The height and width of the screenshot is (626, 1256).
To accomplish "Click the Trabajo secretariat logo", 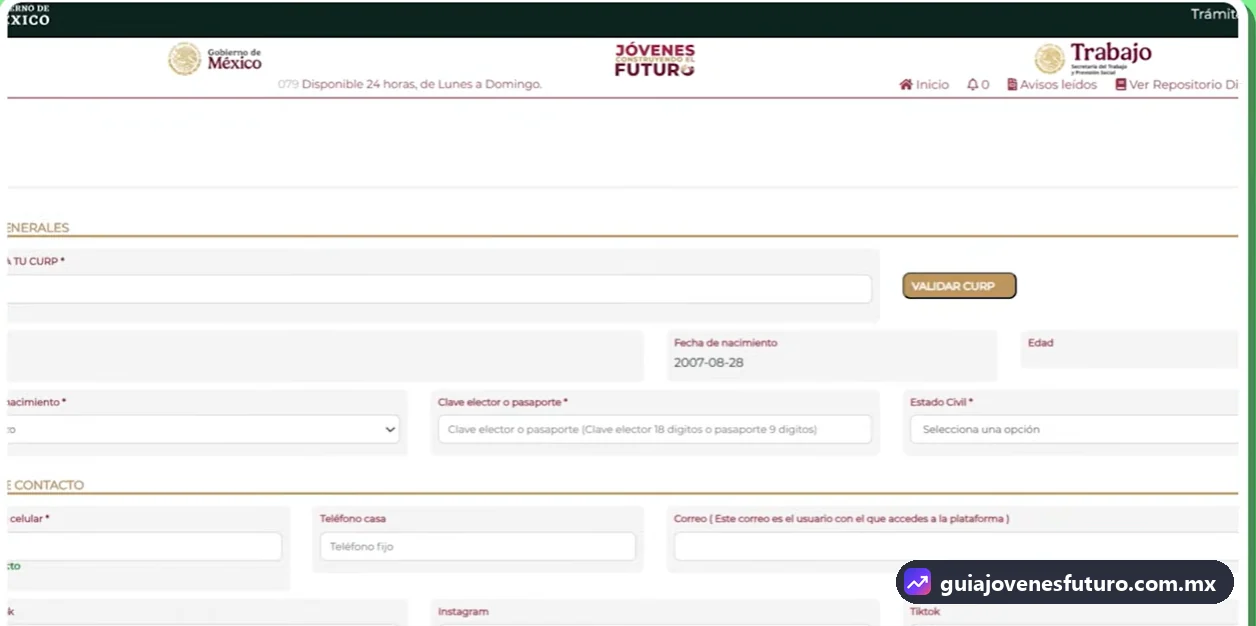I will point(1093,59).
